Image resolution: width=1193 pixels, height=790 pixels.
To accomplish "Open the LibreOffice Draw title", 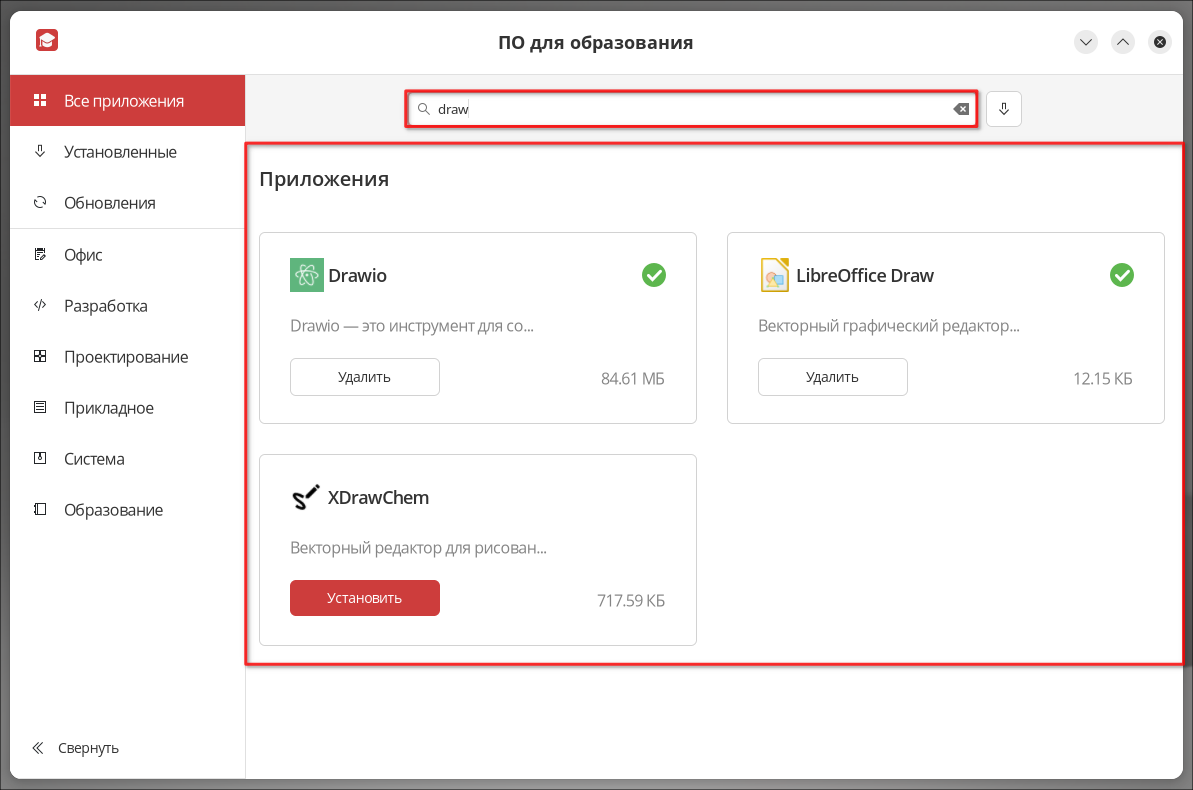I will 865,276.
